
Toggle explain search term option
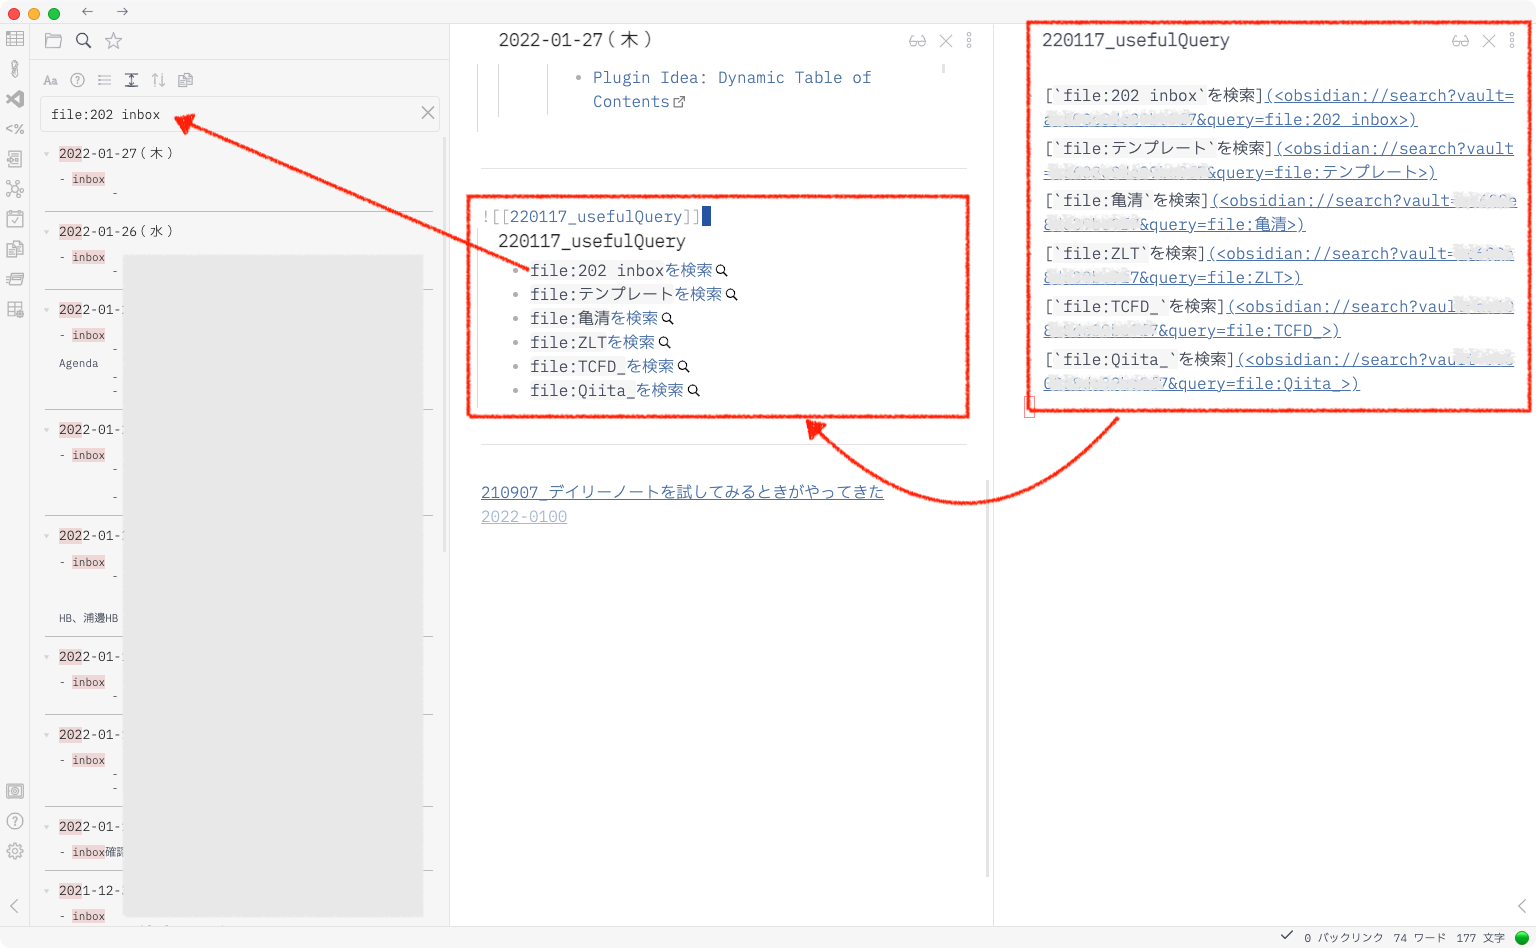pyautogui.click(x=77, y=80)
